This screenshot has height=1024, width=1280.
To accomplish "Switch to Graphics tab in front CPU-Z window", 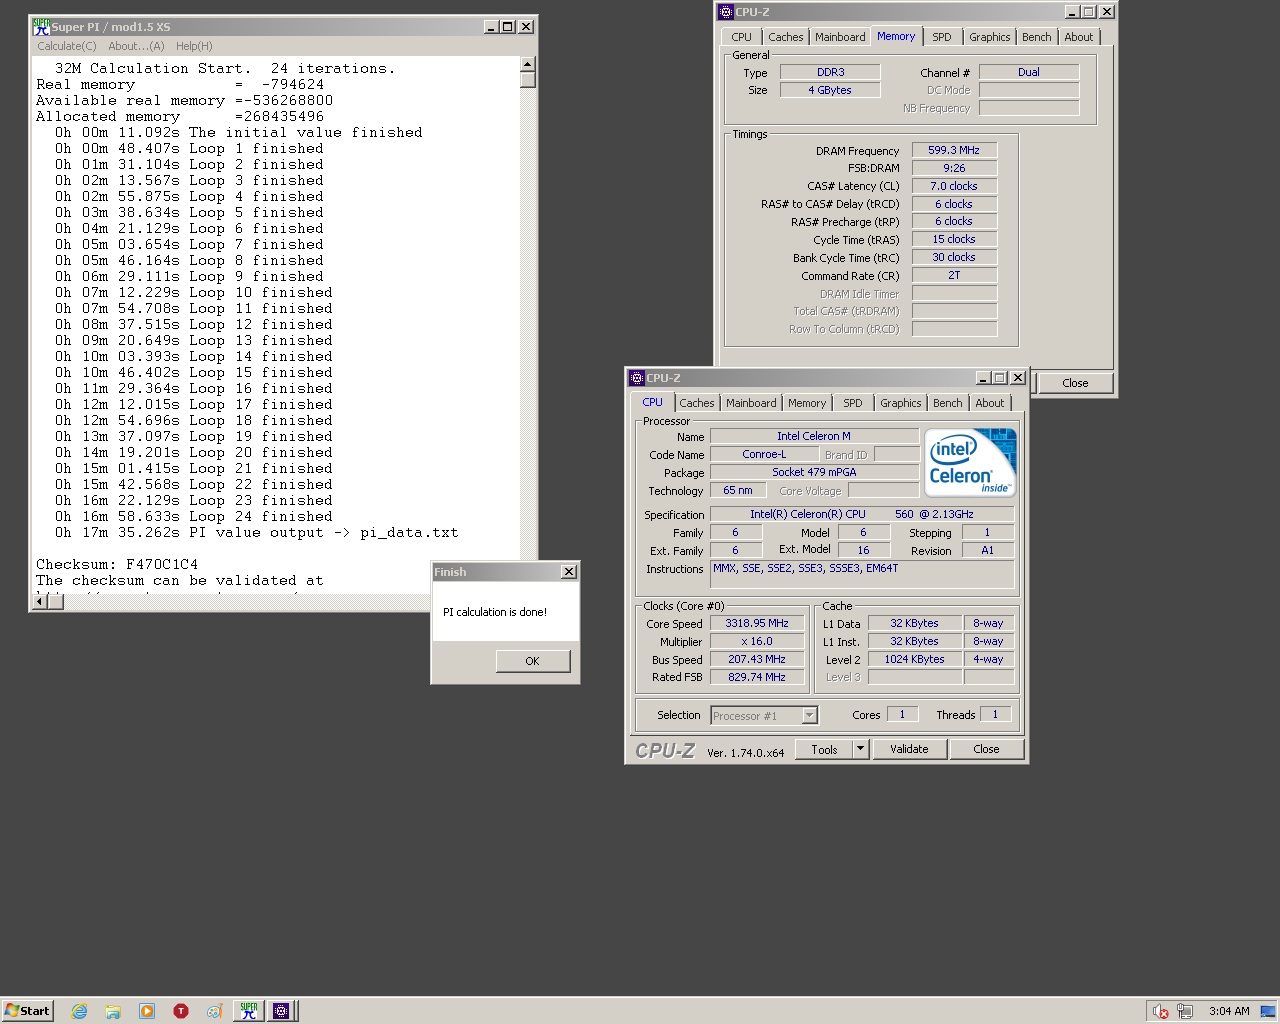I will point(901,403).
